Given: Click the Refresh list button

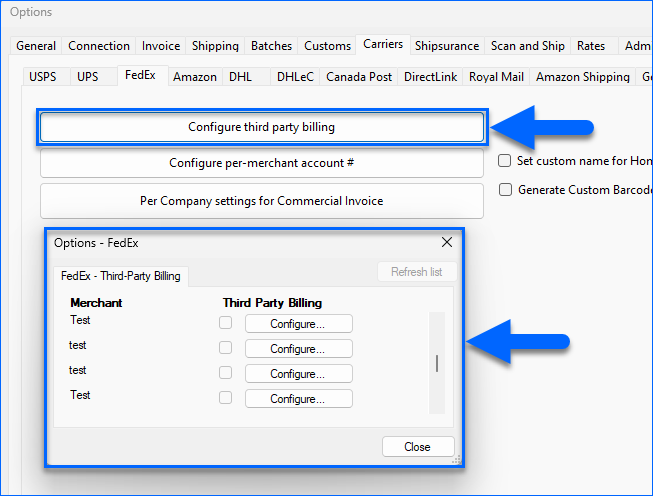Looking at the screenshot, I should (417, 272).
